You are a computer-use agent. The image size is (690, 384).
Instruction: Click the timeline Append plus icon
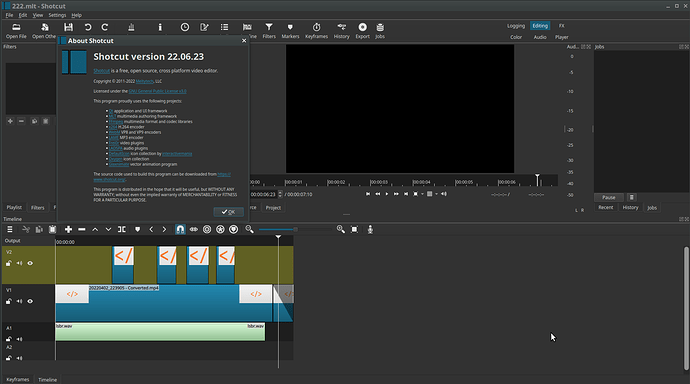68,229
